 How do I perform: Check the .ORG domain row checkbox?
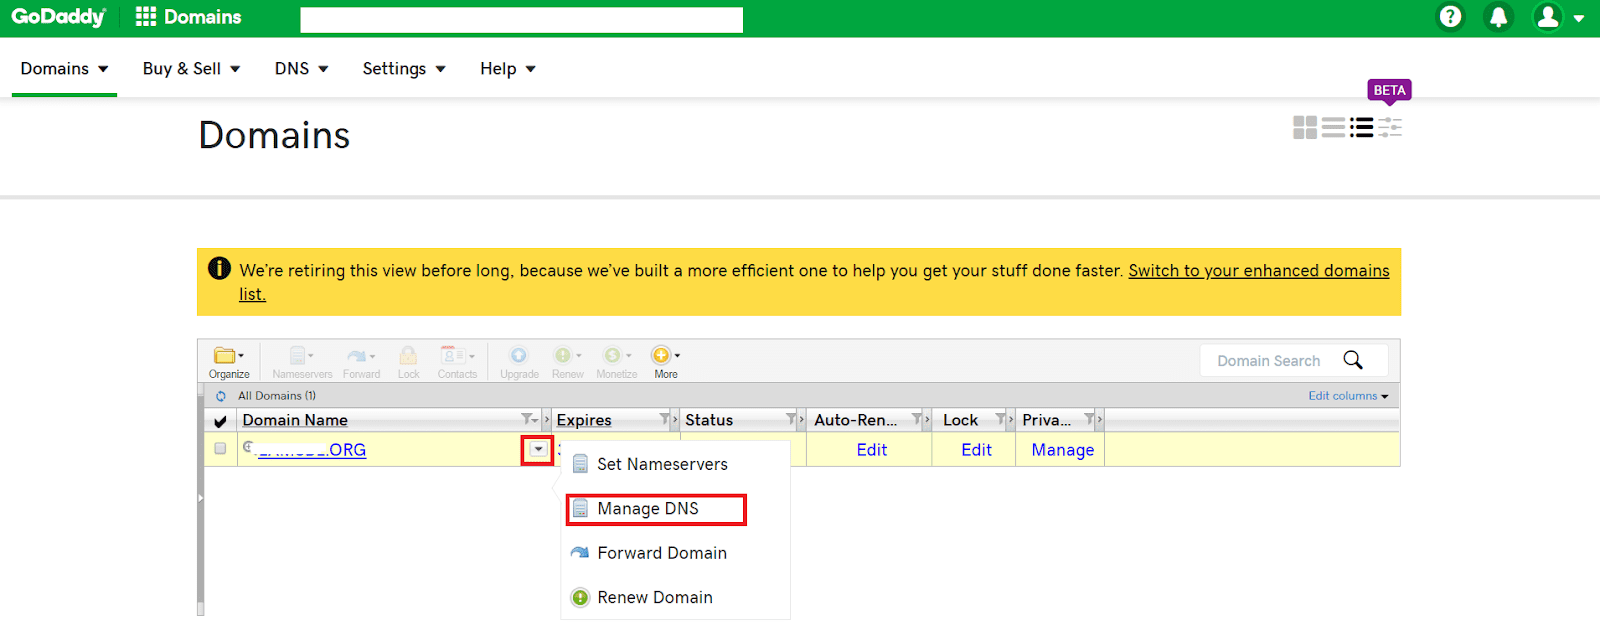point(220,449)
